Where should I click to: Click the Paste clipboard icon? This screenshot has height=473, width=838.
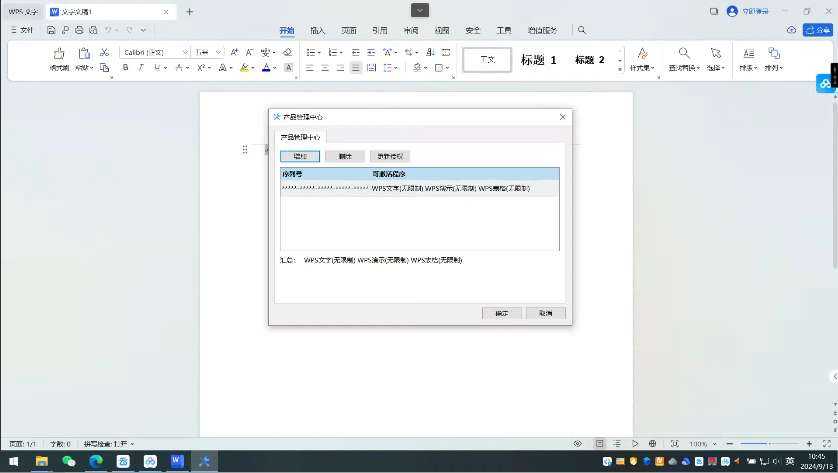point(84,53)
